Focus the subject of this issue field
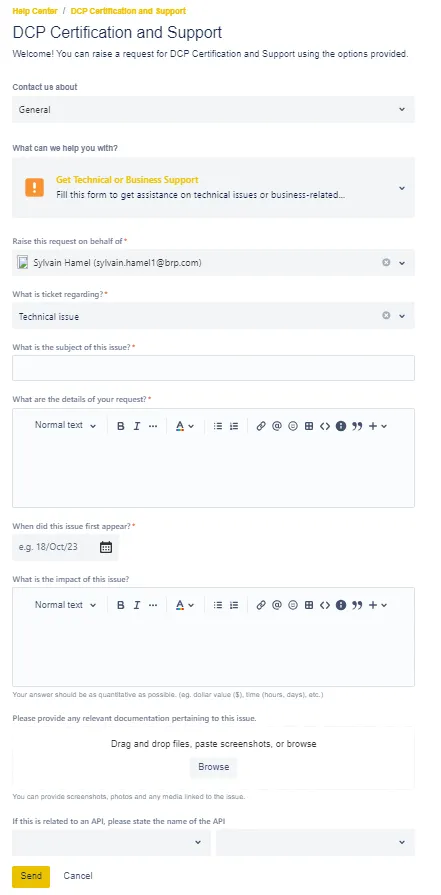Image resolution: width=441 pixels, height=895 pixels. coord(213,368)
